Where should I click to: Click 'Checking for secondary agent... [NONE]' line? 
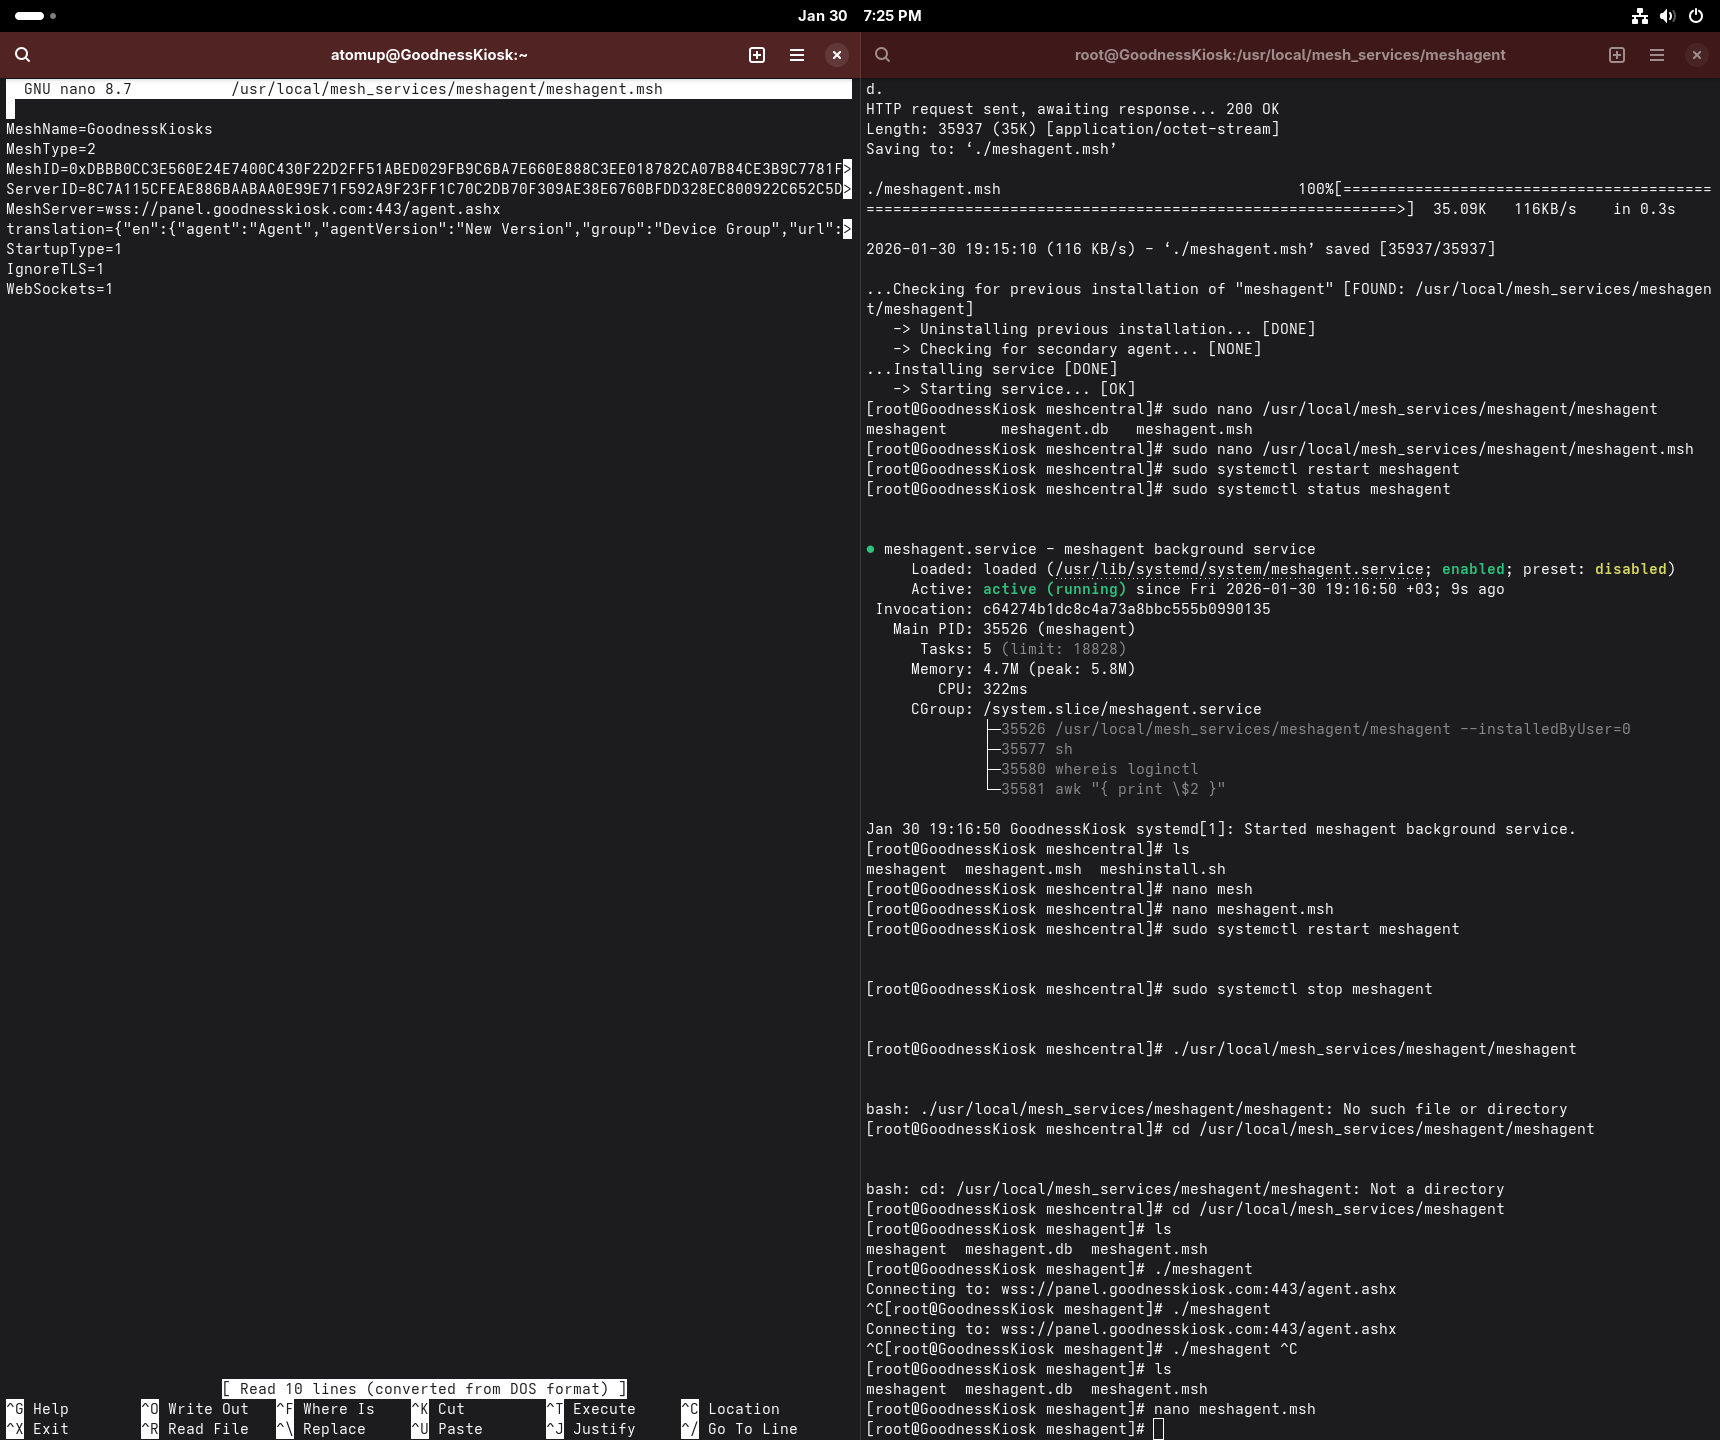pos(1077,349)
